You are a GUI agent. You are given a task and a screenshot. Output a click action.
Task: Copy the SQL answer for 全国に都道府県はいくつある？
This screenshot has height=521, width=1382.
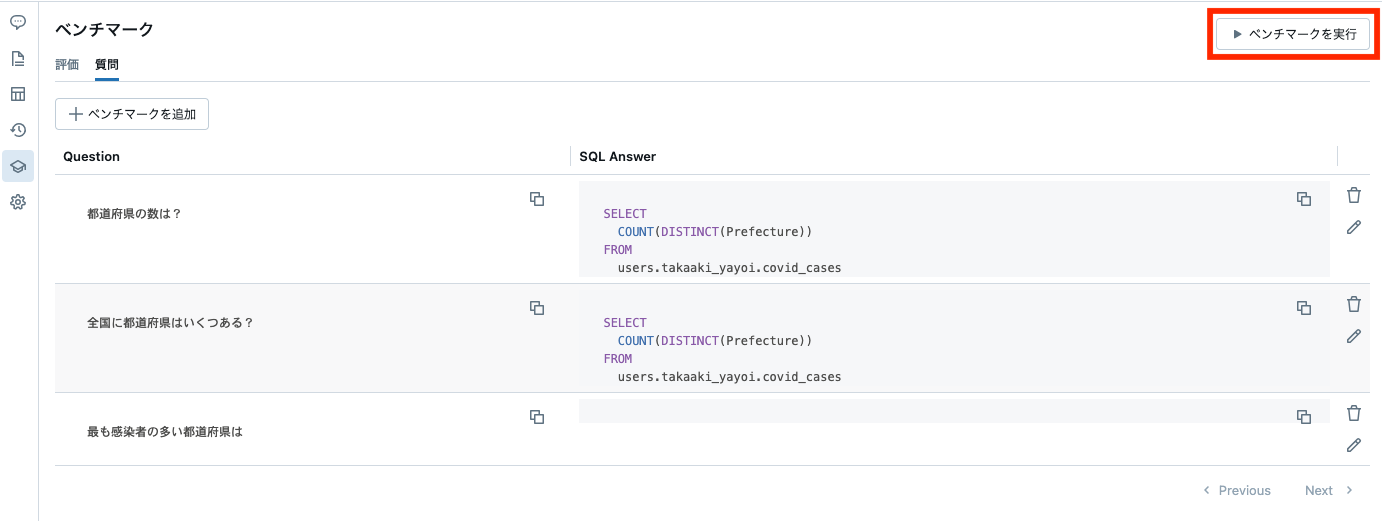click(x=1304, y=308)
